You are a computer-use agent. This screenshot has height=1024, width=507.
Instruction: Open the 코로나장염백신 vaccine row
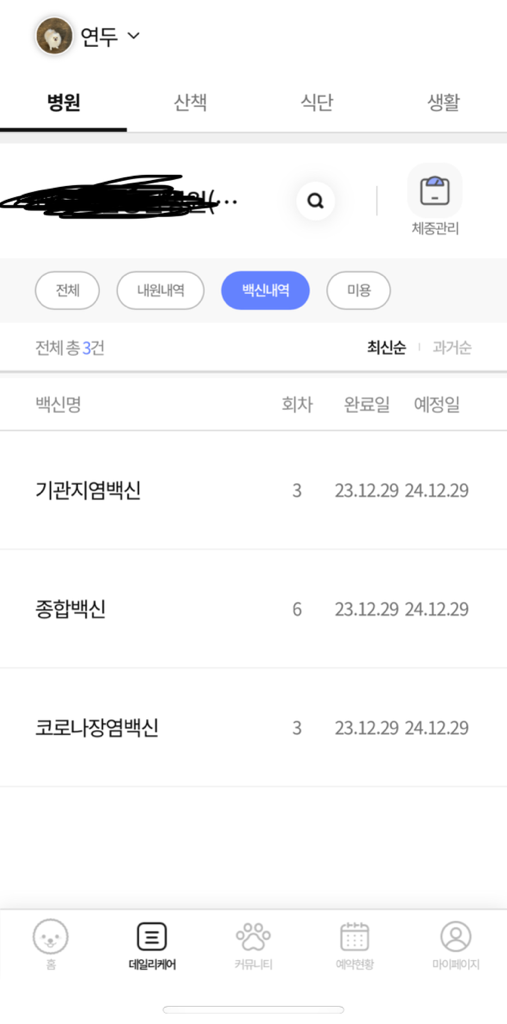pyautogui.click(x=254, y=728)
